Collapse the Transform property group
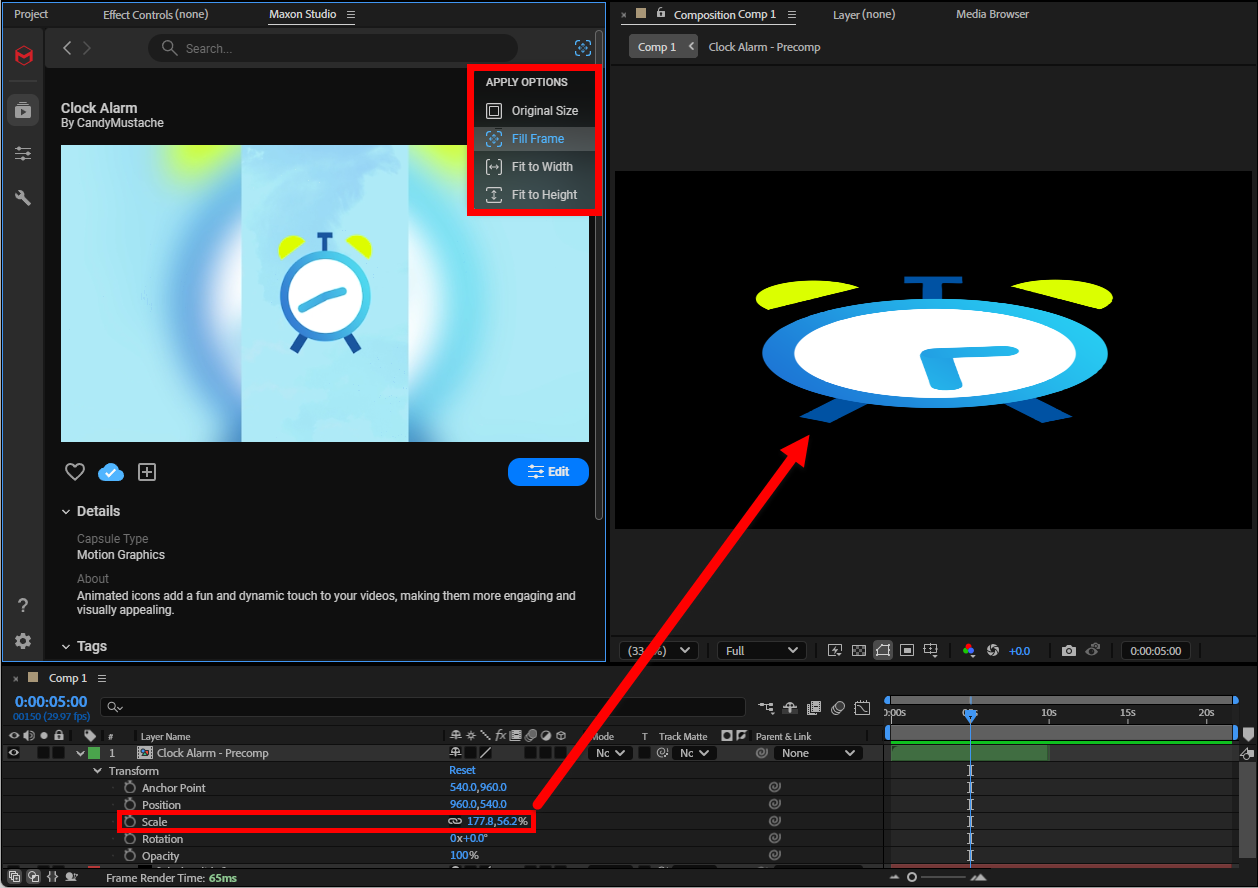The image size is (1258, 888). click(97, 771)
